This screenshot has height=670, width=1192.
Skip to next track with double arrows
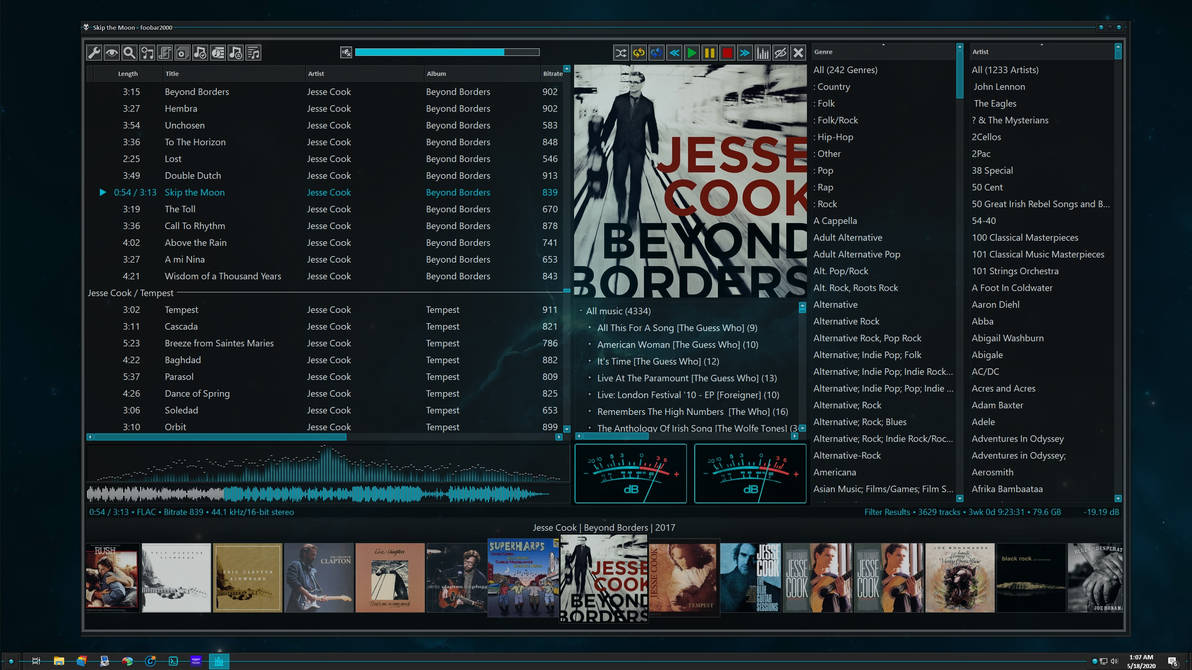click(745, 53)
